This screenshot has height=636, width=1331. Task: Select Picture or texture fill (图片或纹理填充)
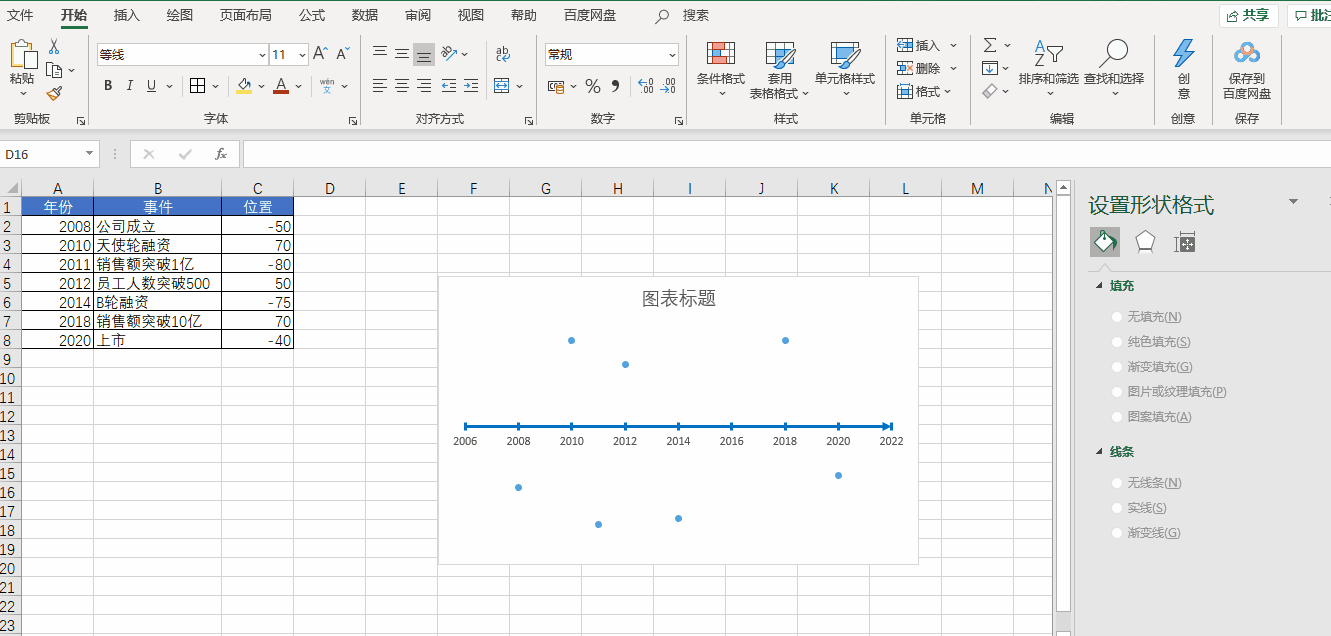(x=1117, y=392)
